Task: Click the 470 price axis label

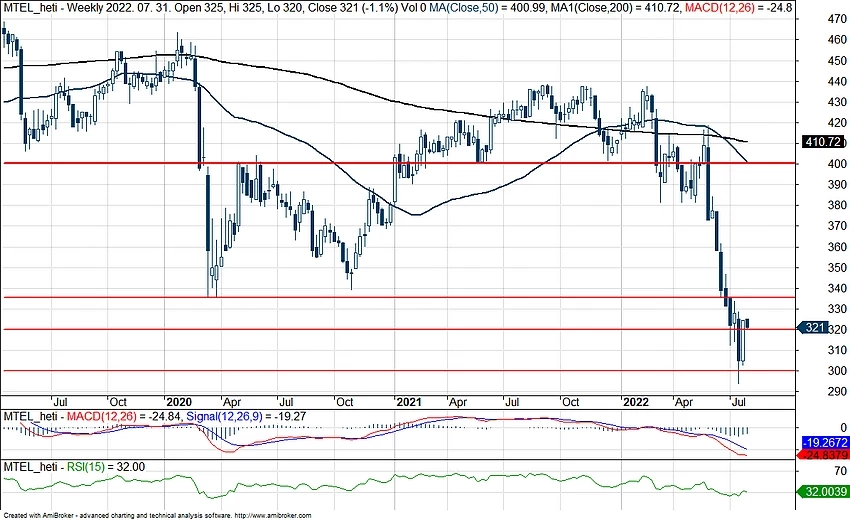Action: 837,19
